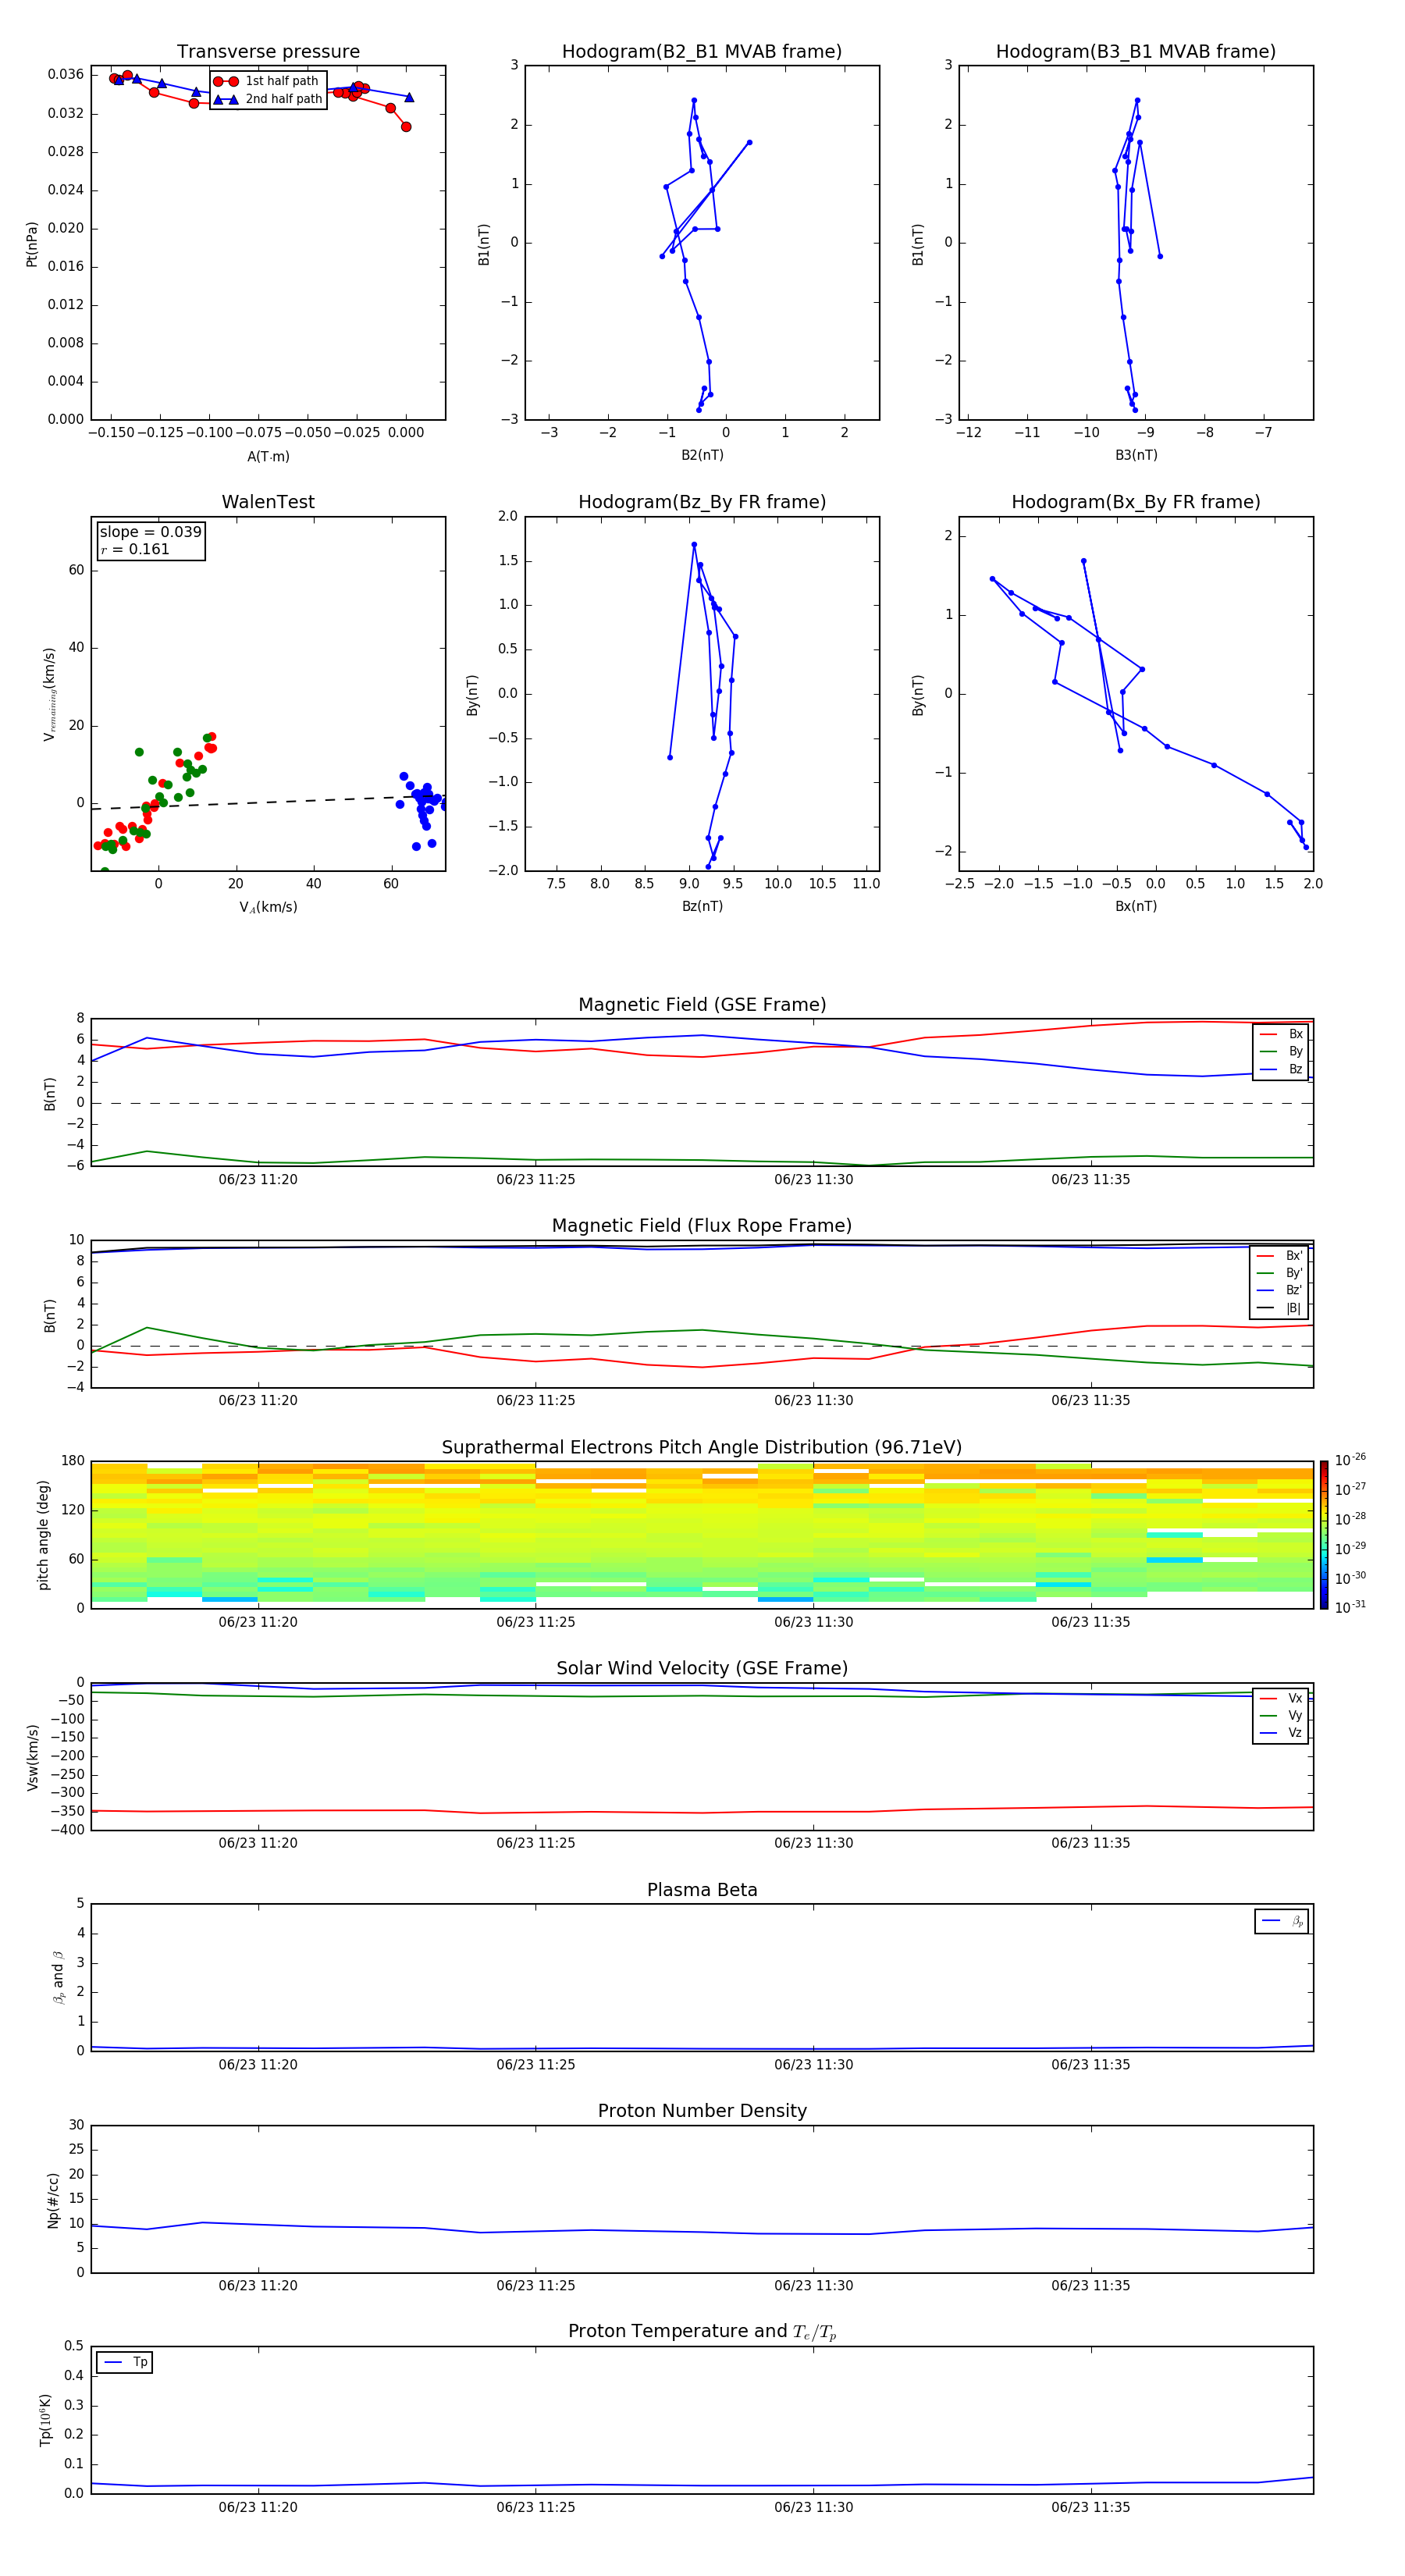The width and height of the screenshot is (1405, 2576).
Task: Click the "A(T·m)" x-axis label
Action: 268,456
